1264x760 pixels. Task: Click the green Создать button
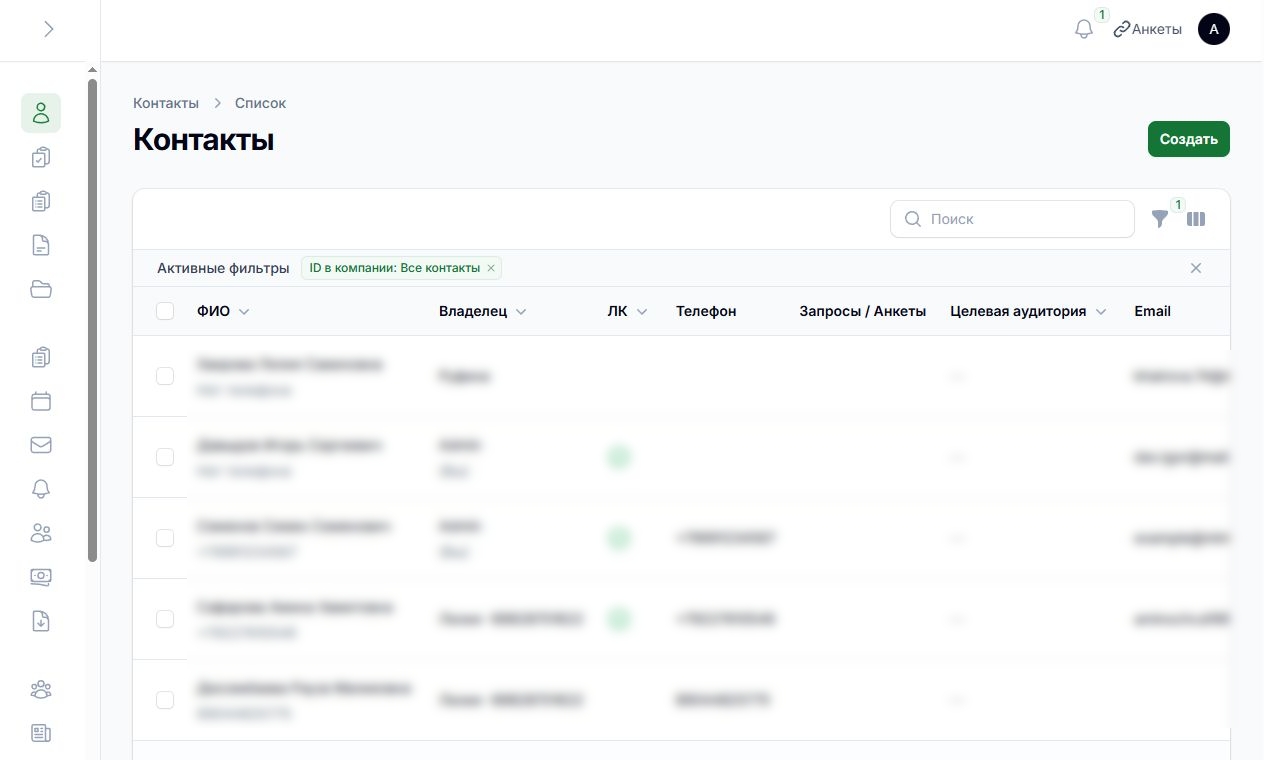pyautogui.click(x=1188, y=139)
